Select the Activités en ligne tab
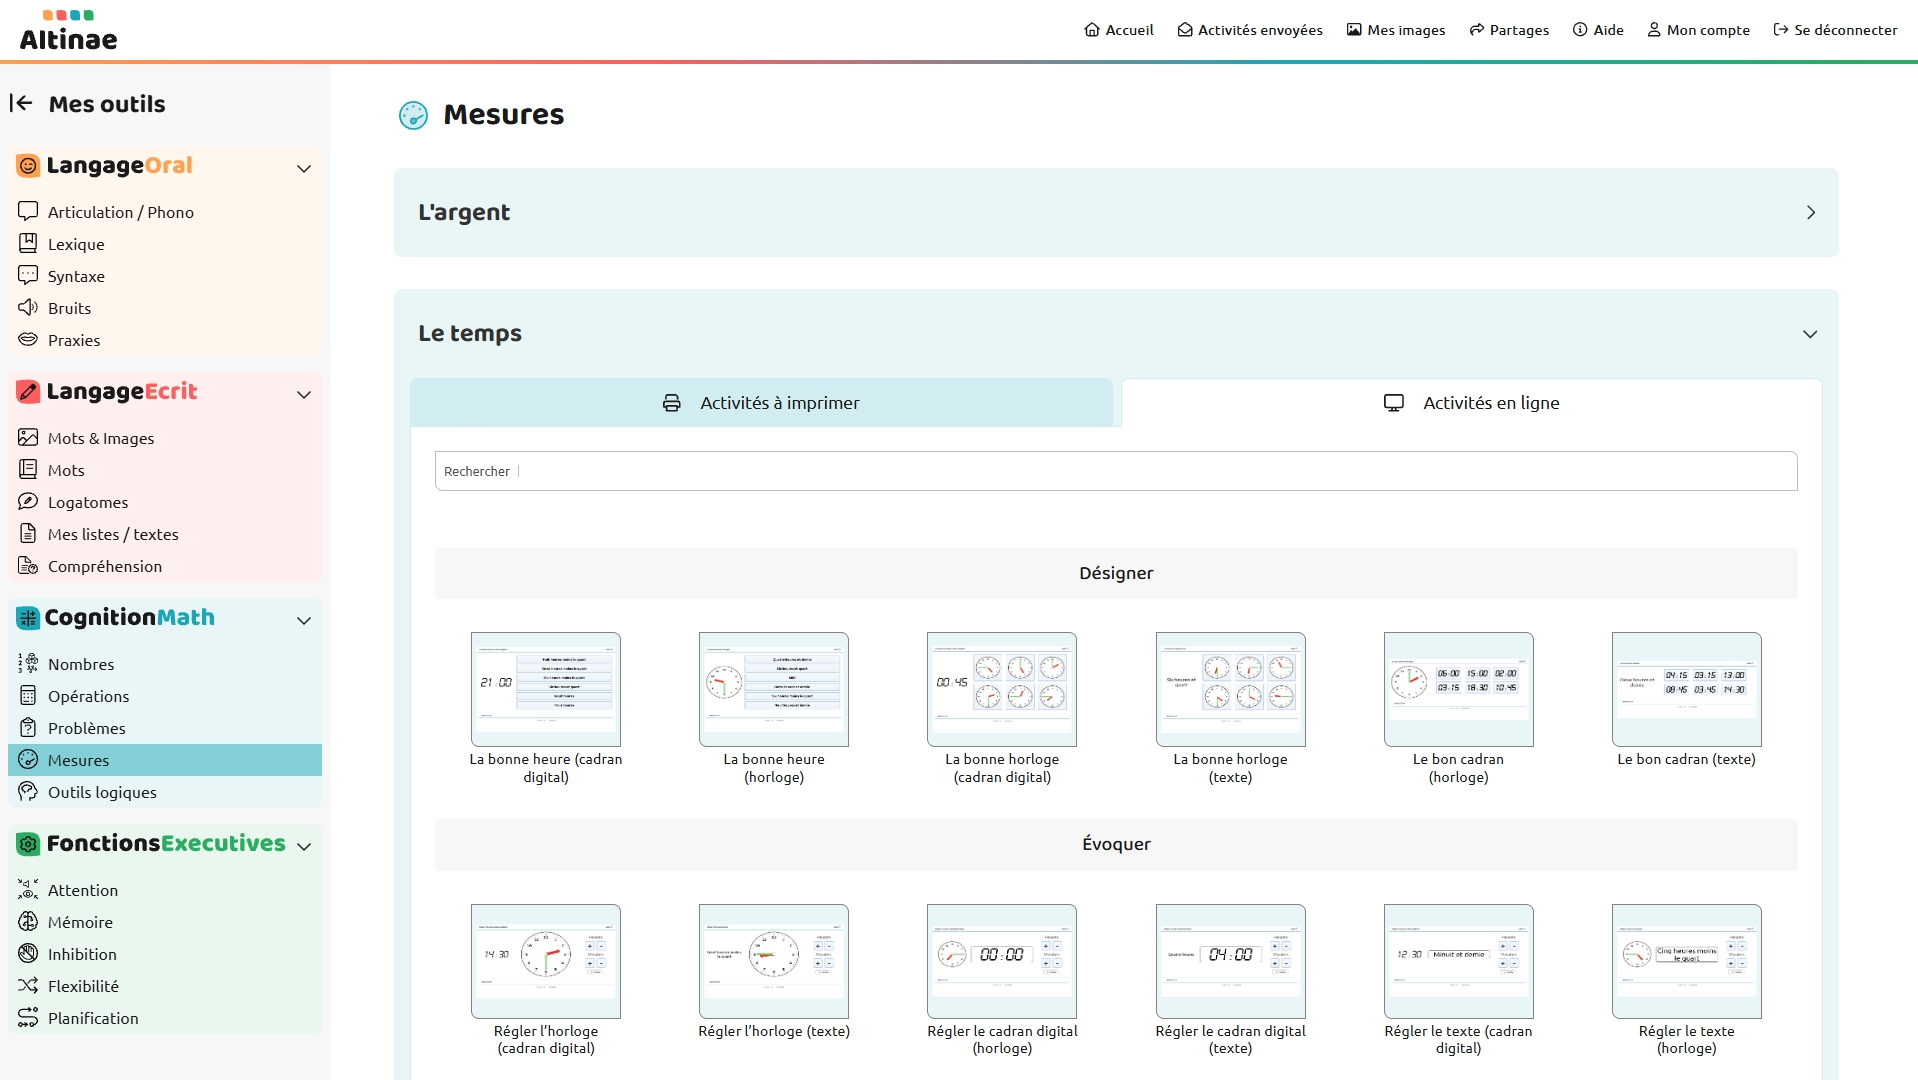The image size is (1918, 1080). coord(1471,403)
